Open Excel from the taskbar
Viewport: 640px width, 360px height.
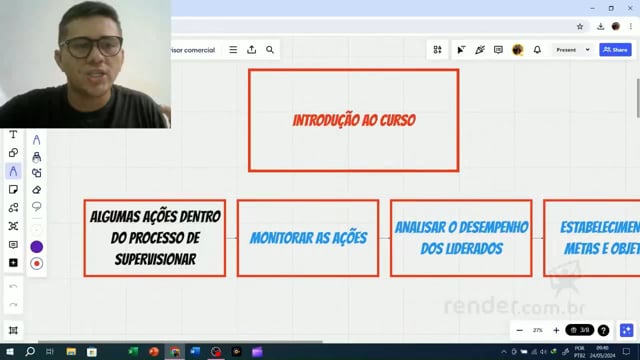(133, 352)
